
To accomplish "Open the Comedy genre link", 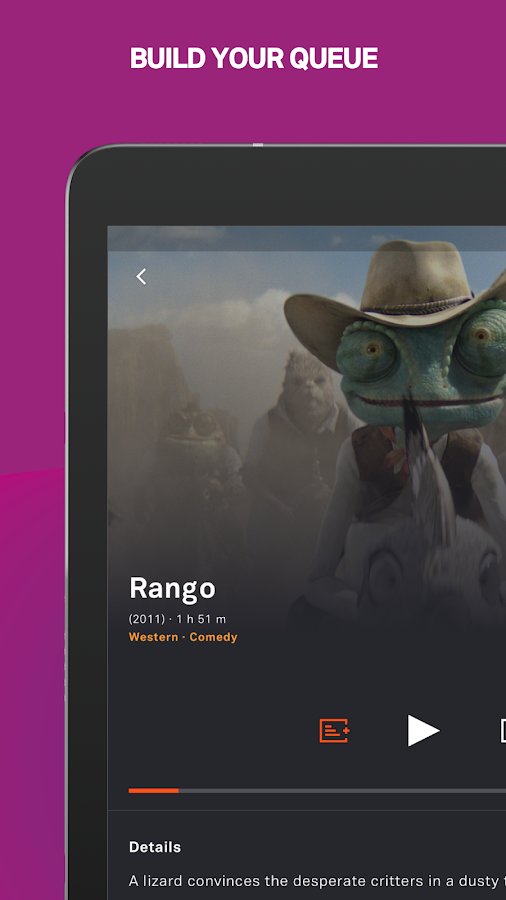I will pos(213,637).
